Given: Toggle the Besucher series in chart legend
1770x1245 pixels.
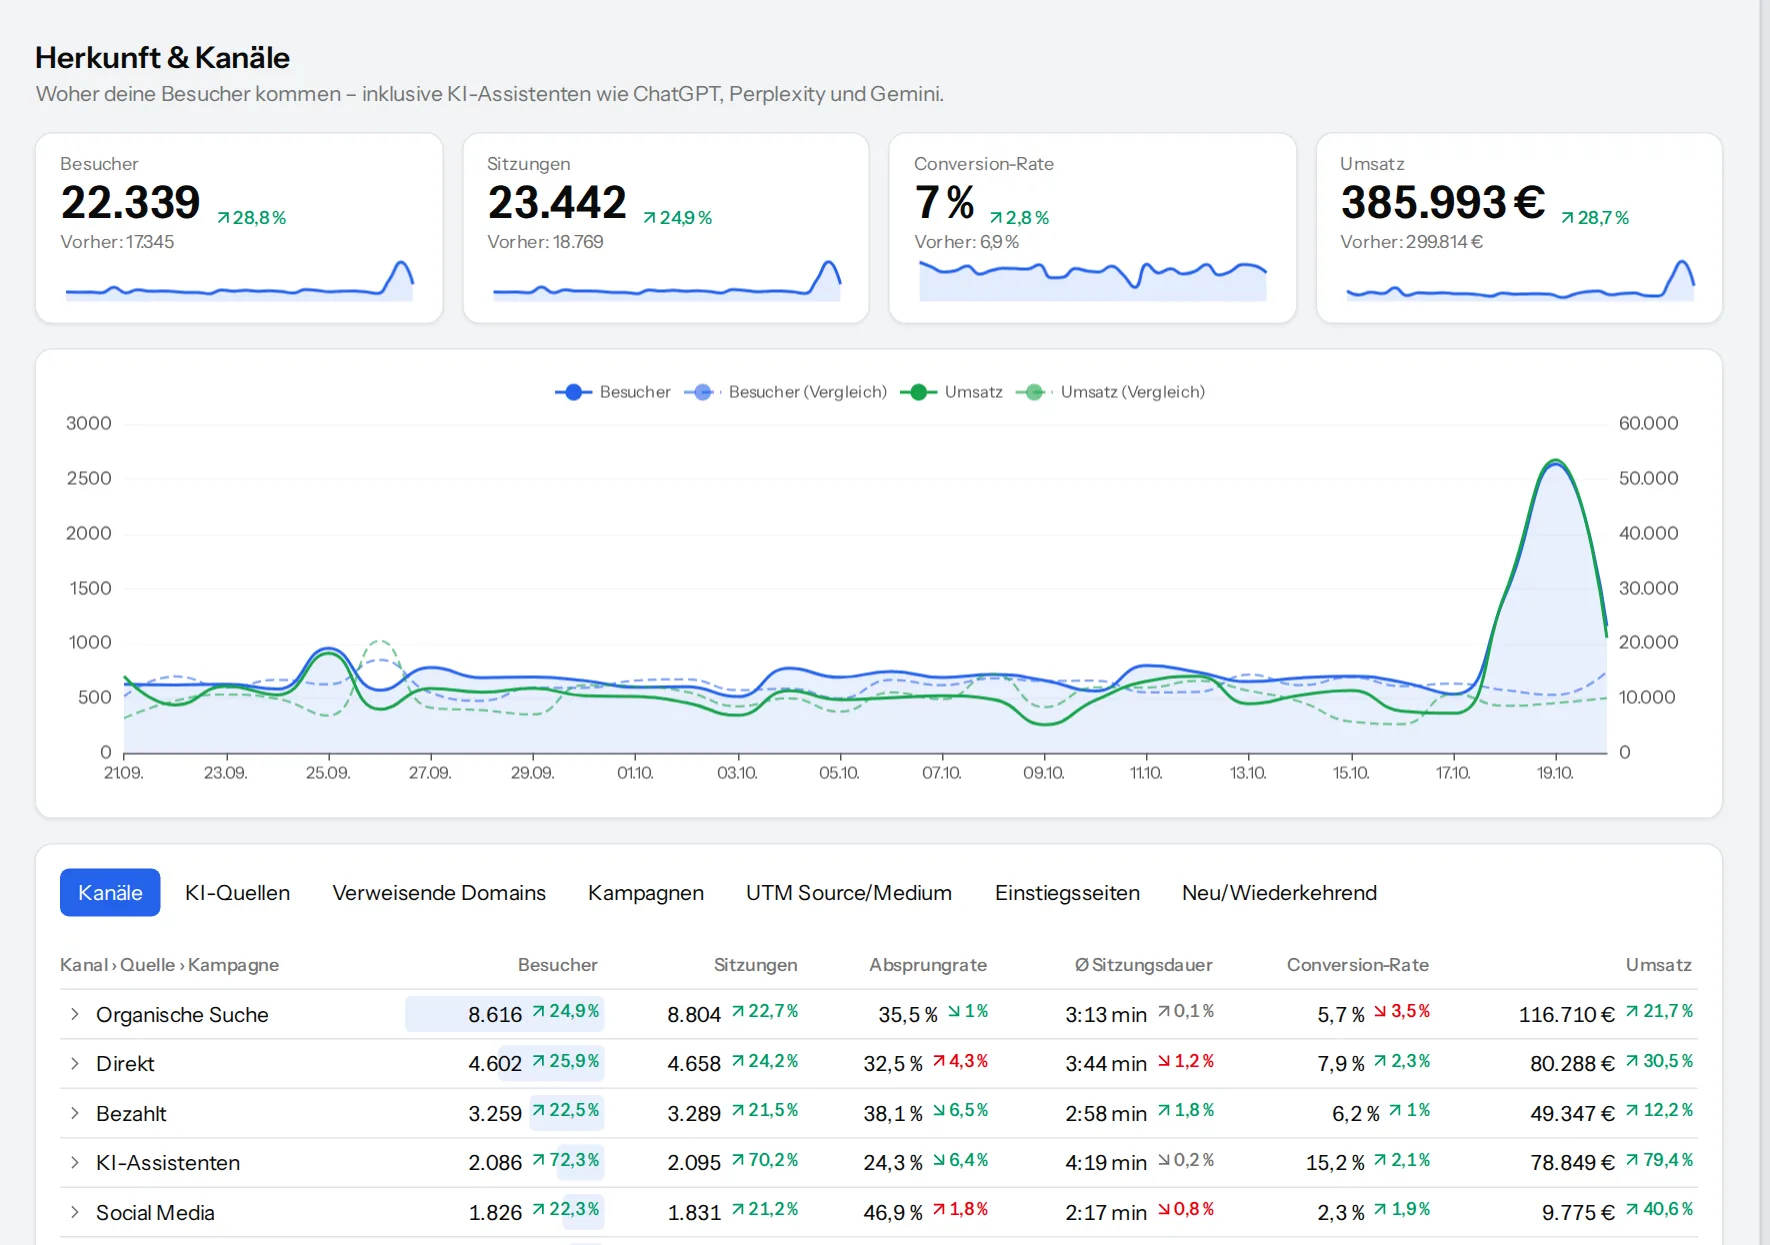Looking at the screenshot, I should coord(613,392).
